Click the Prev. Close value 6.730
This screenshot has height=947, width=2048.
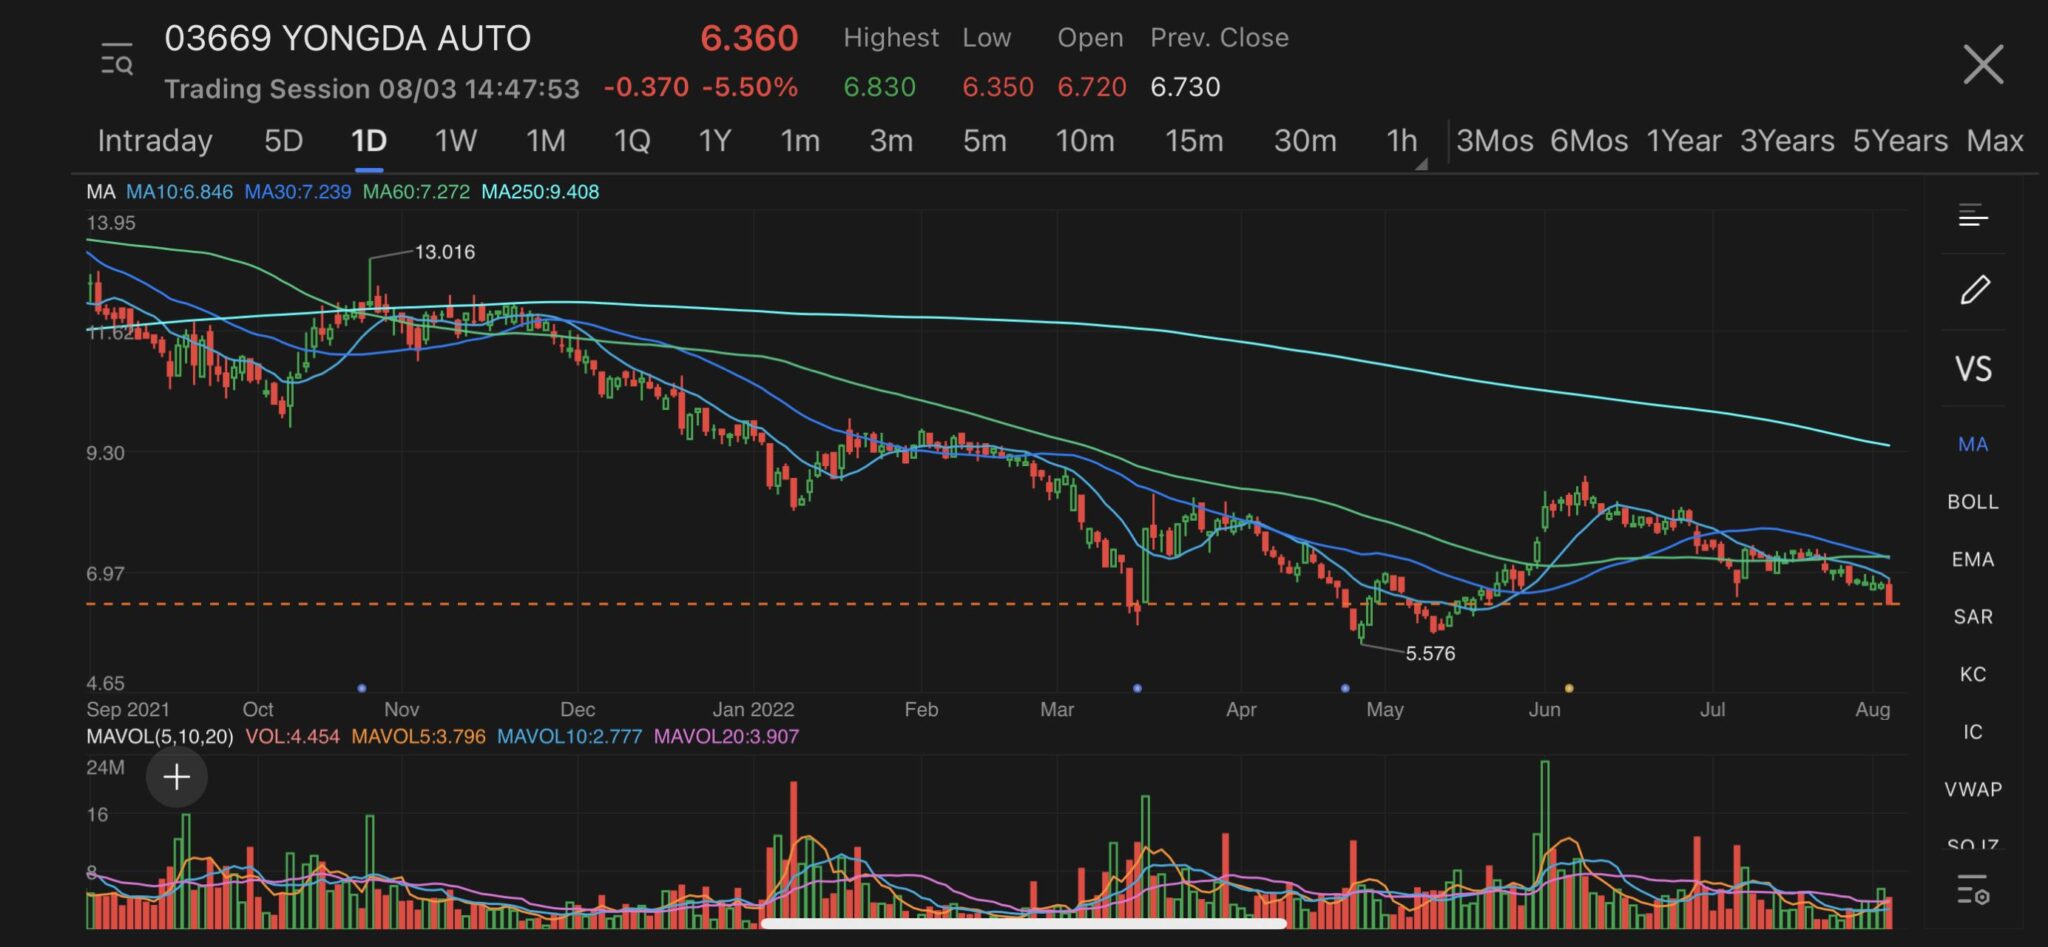1185,87
